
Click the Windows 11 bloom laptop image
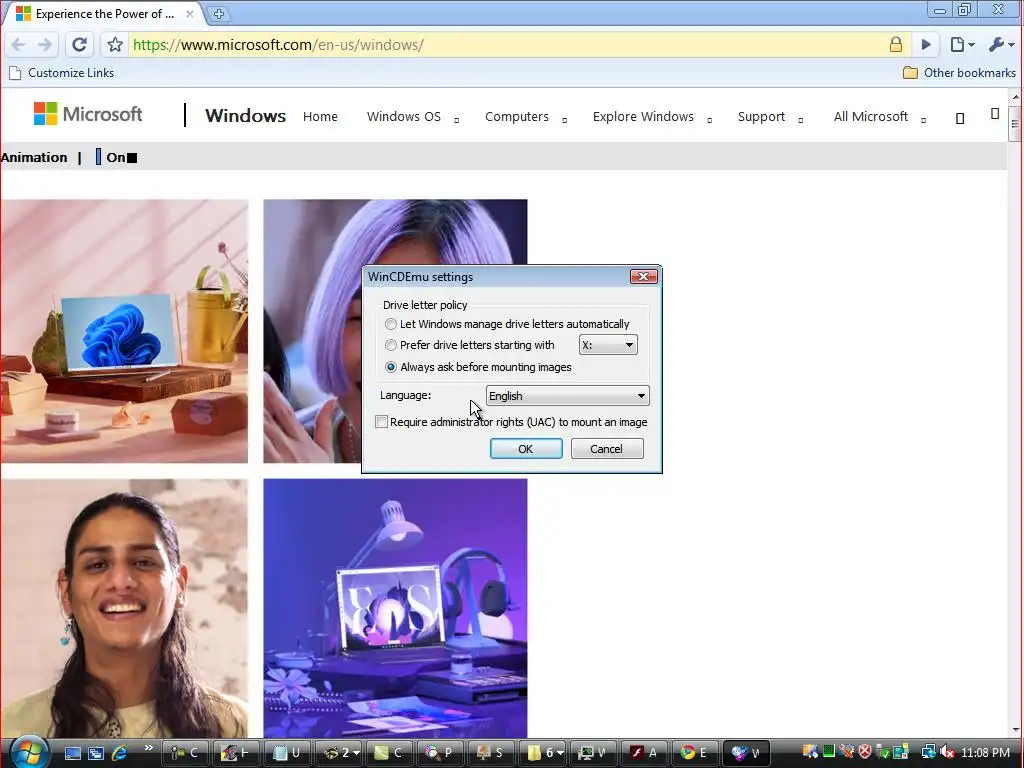124,331
